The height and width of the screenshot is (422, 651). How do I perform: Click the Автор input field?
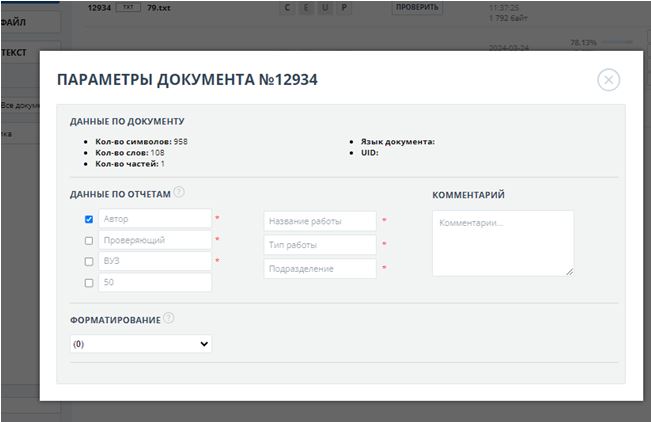point(155,219)
